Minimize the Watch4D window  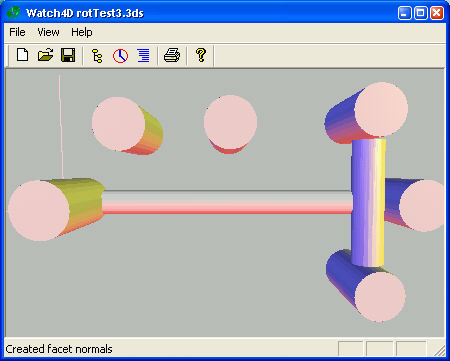coord(405,13)
